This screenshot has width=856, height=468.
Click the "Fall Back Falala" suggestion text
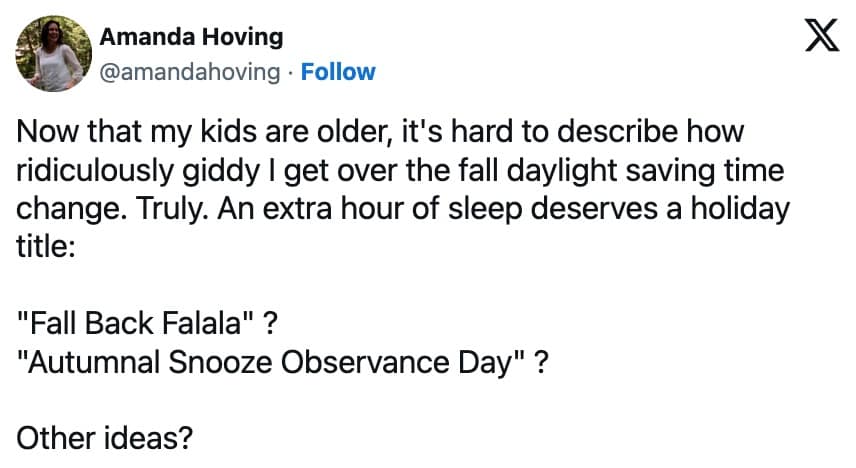coord(138,325)
